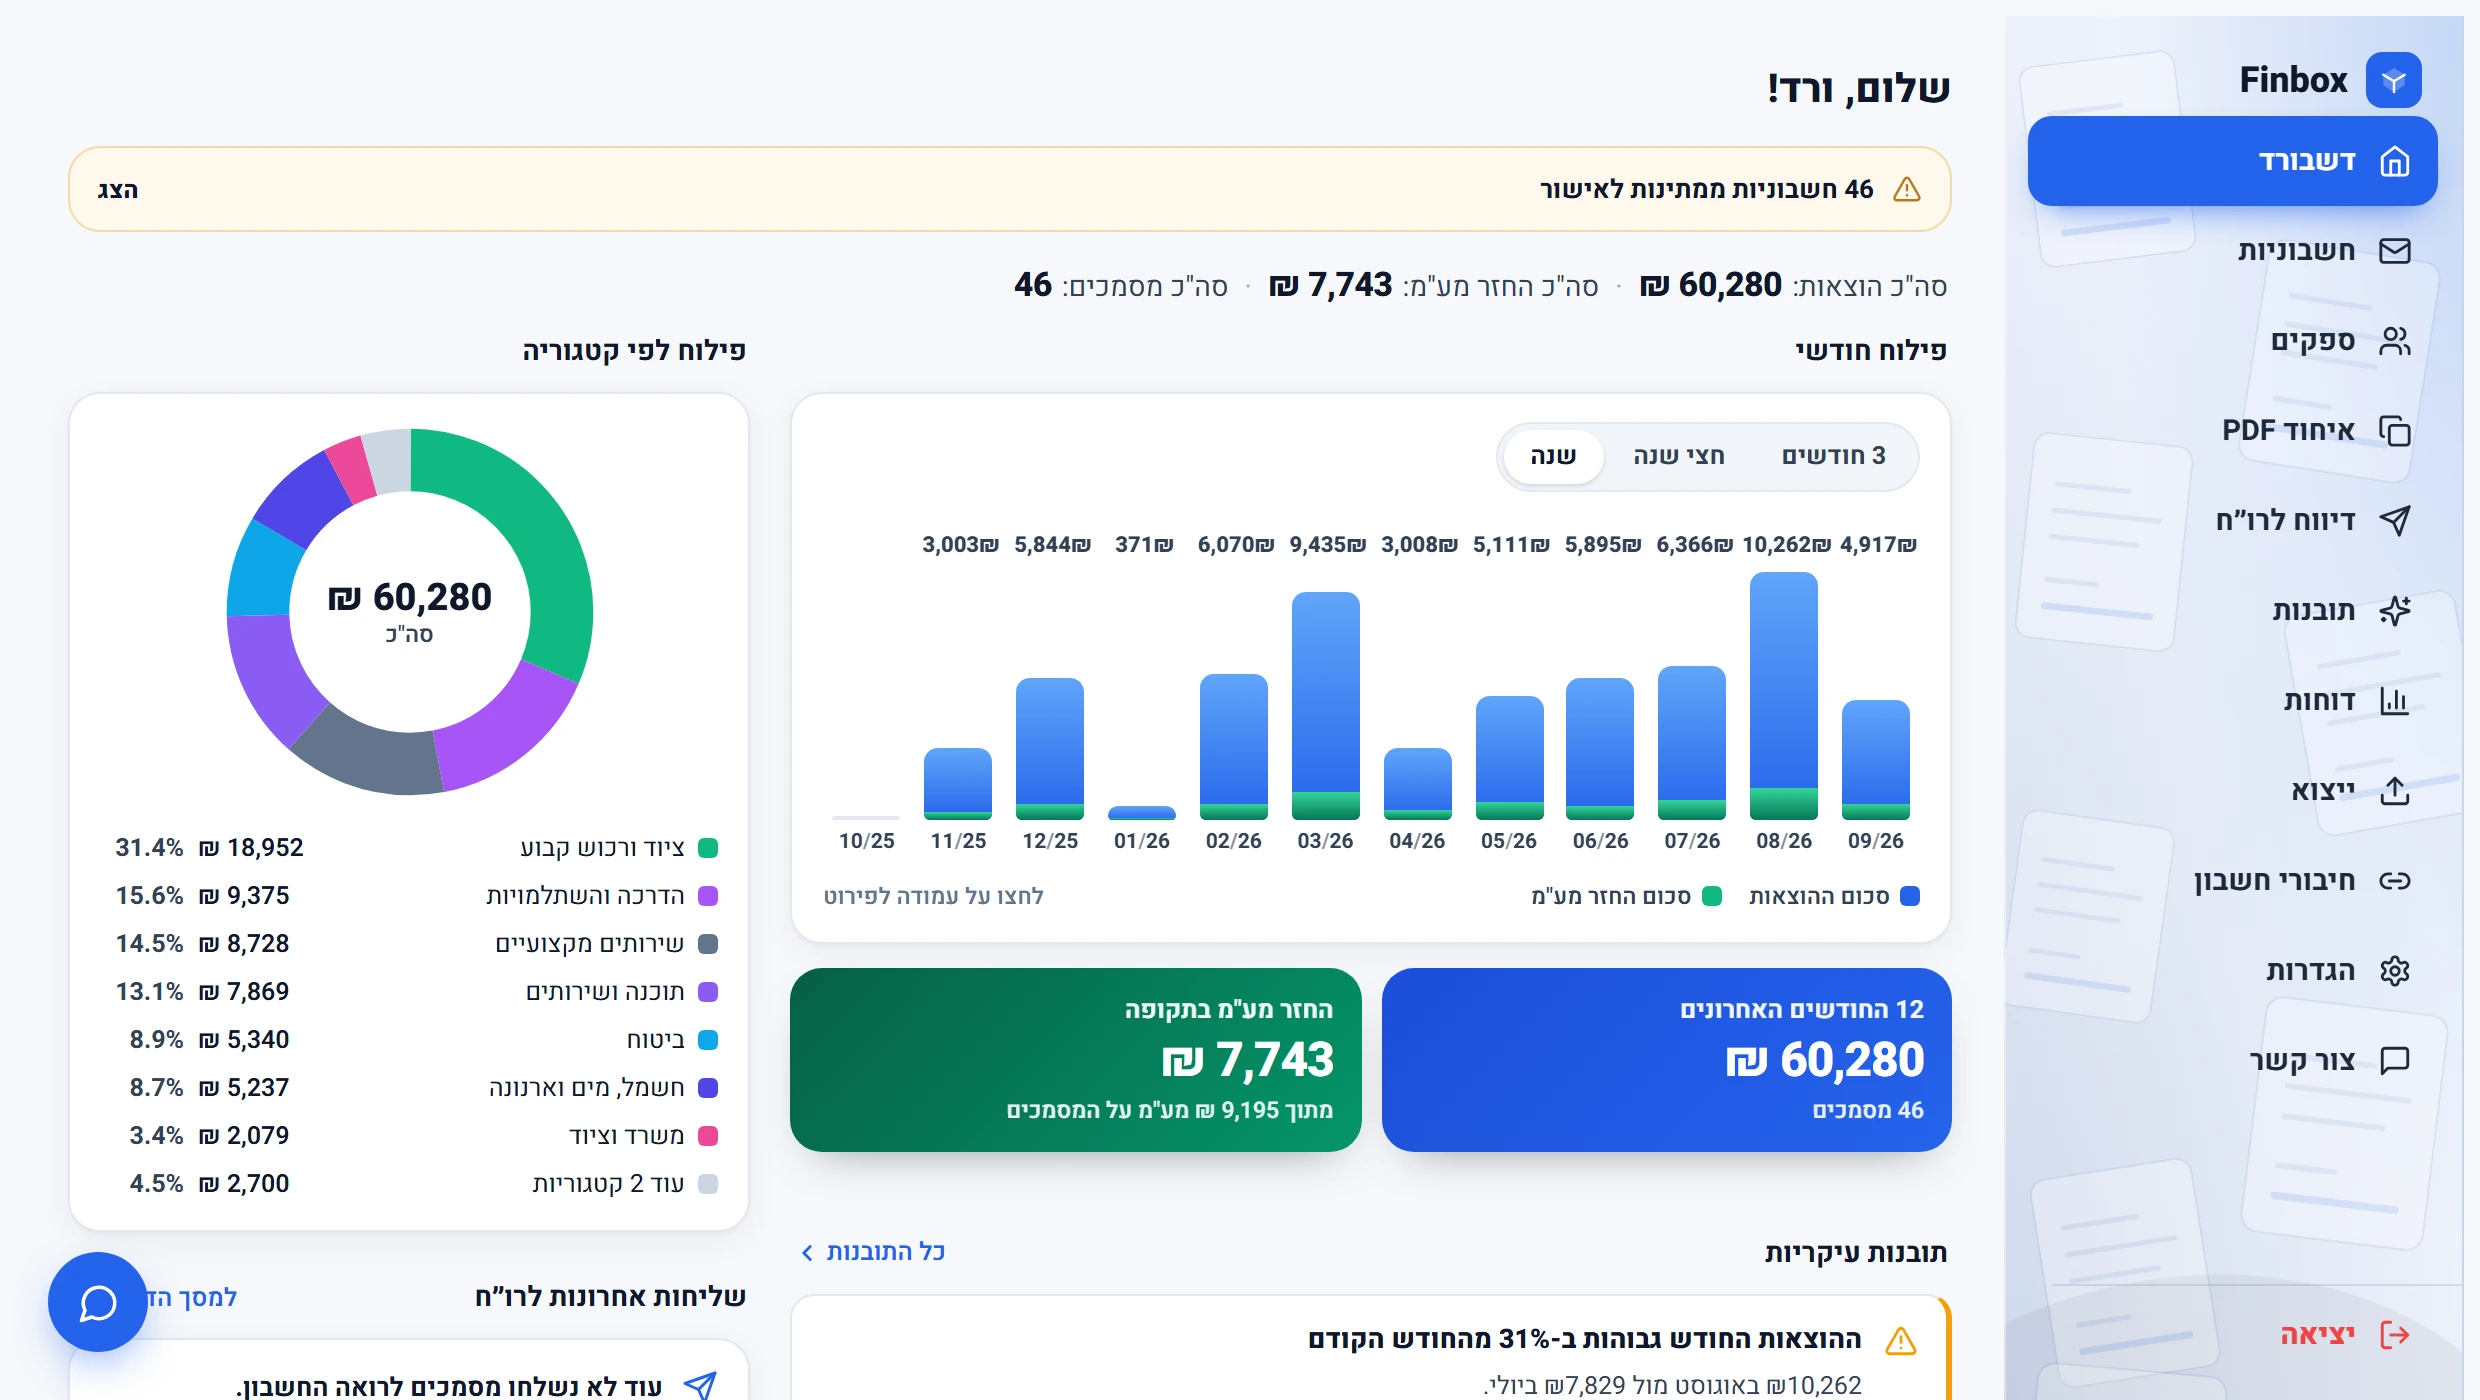Image resolution: width=2480 pixels, height=1400 pixels.
Task: Click the copy icon for איחוד PDF
Action: 2394,431
